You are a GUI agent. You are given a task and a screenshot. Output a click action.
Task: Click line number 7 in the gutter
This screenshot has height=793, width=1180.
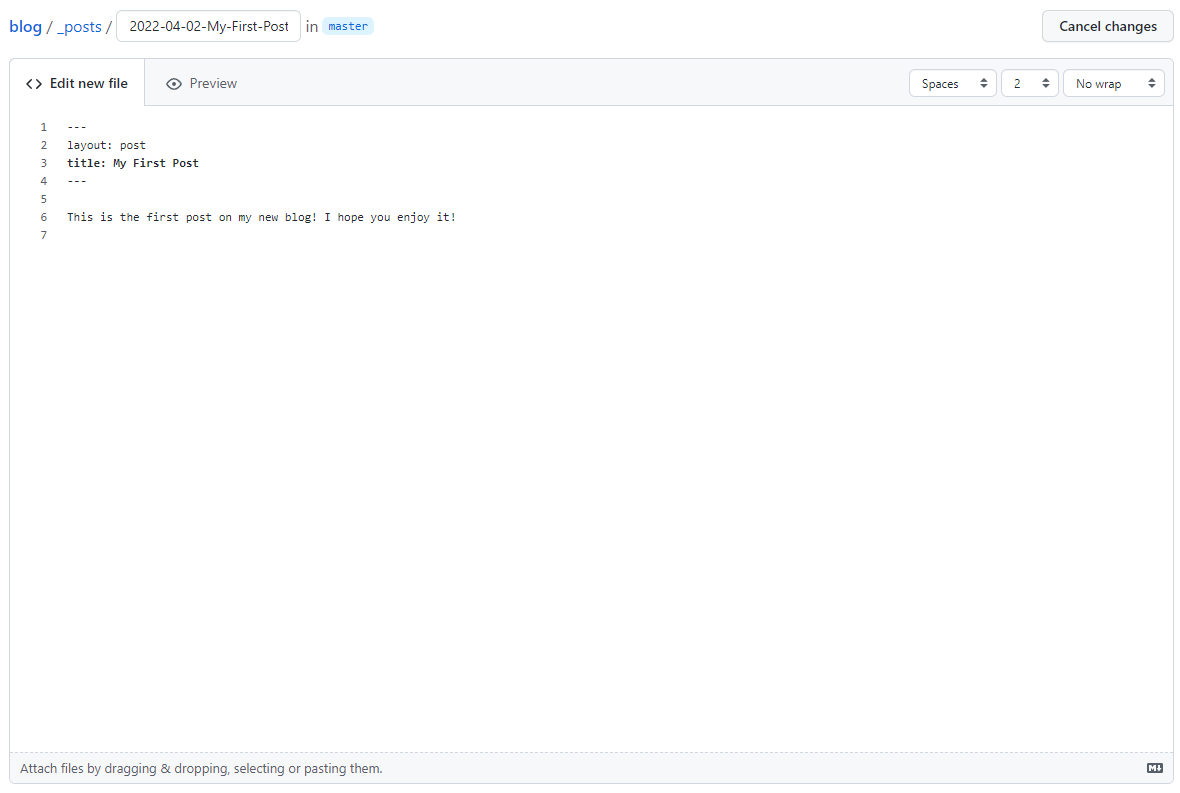coord(43,235)
